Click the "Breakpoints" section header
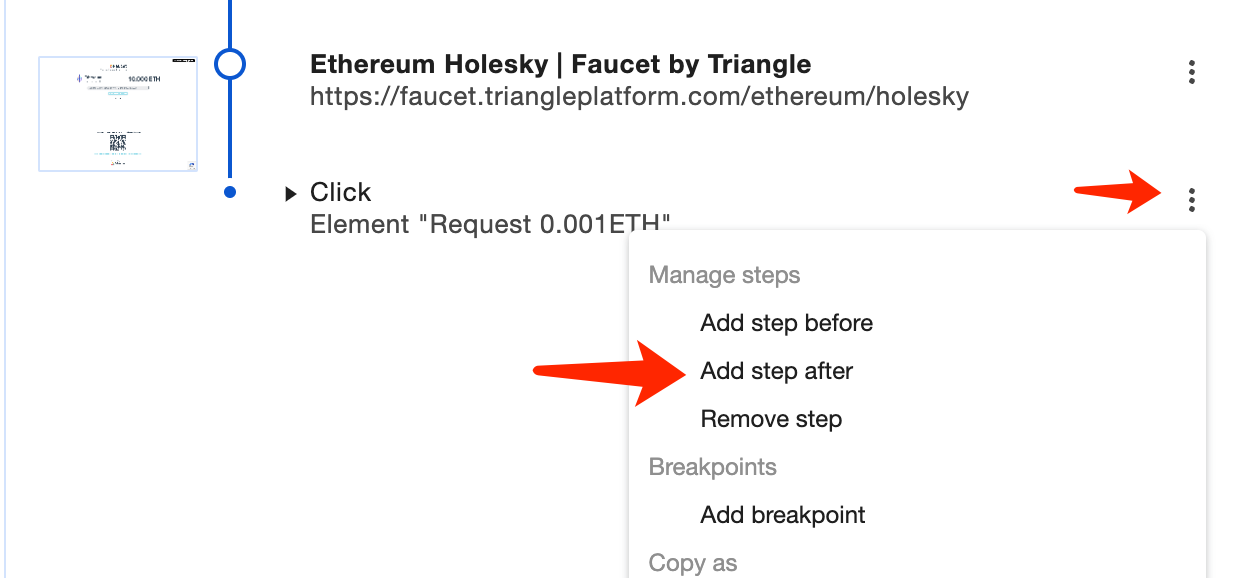The width and height of the screenshot is (1244, 578). coord(712,467)
